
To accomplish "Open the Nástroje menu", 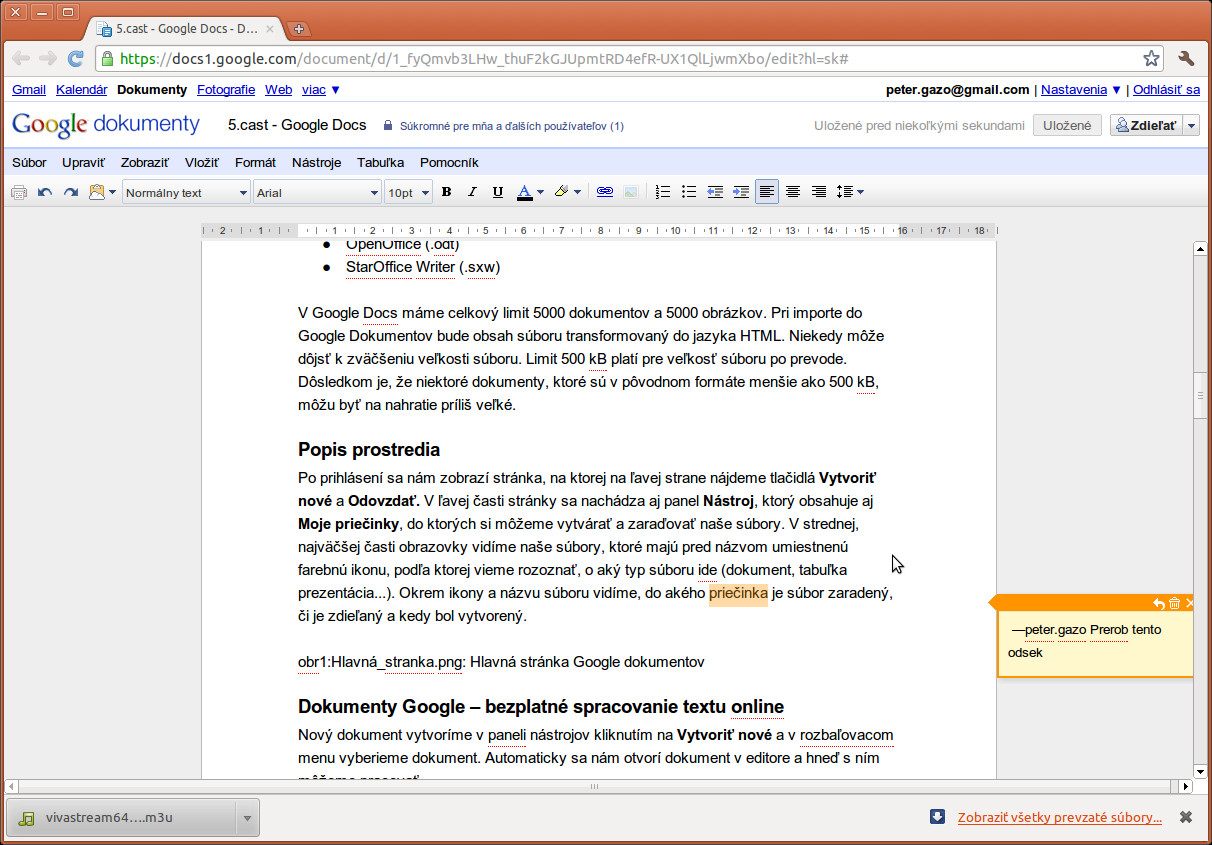I will coord(317,162).
